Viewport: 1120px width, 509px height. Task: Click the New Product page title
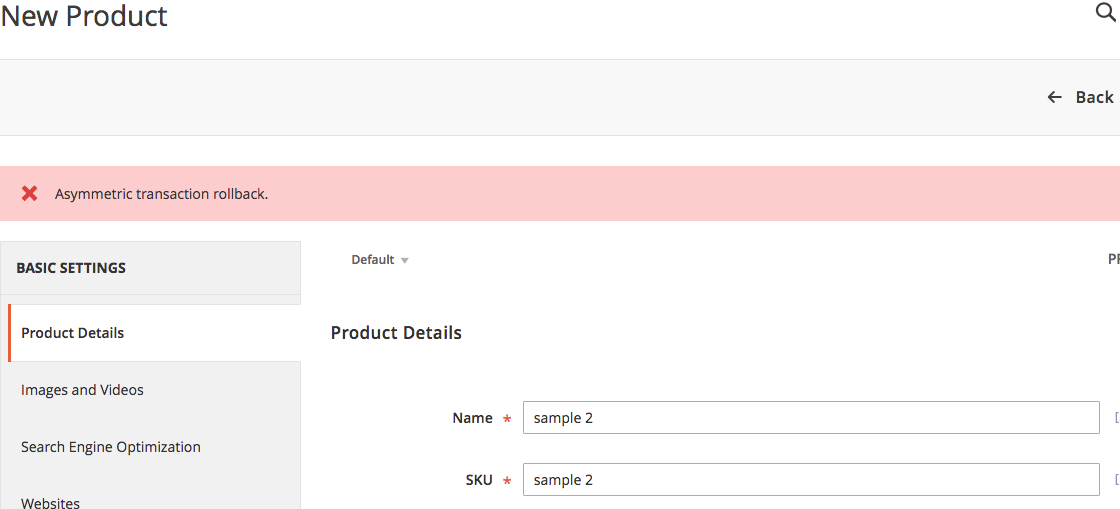pos(84,16)
